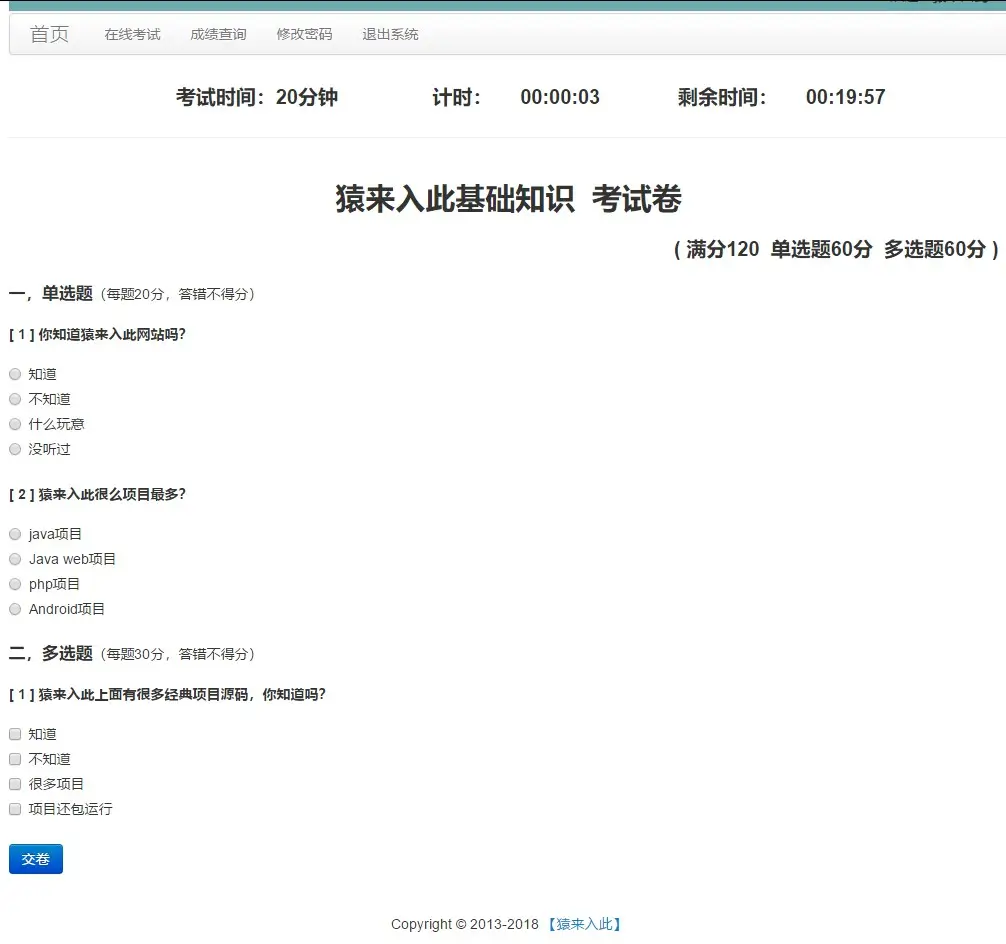This screenshot has height=944, width=1006.
Task: Check the 知道 checkbox in multiple choice
Action: pos(15,733)
